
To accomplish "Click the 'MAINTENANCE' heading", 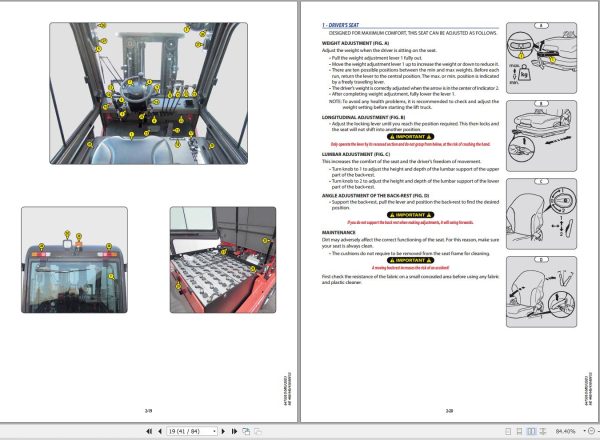I will [339, 232].
